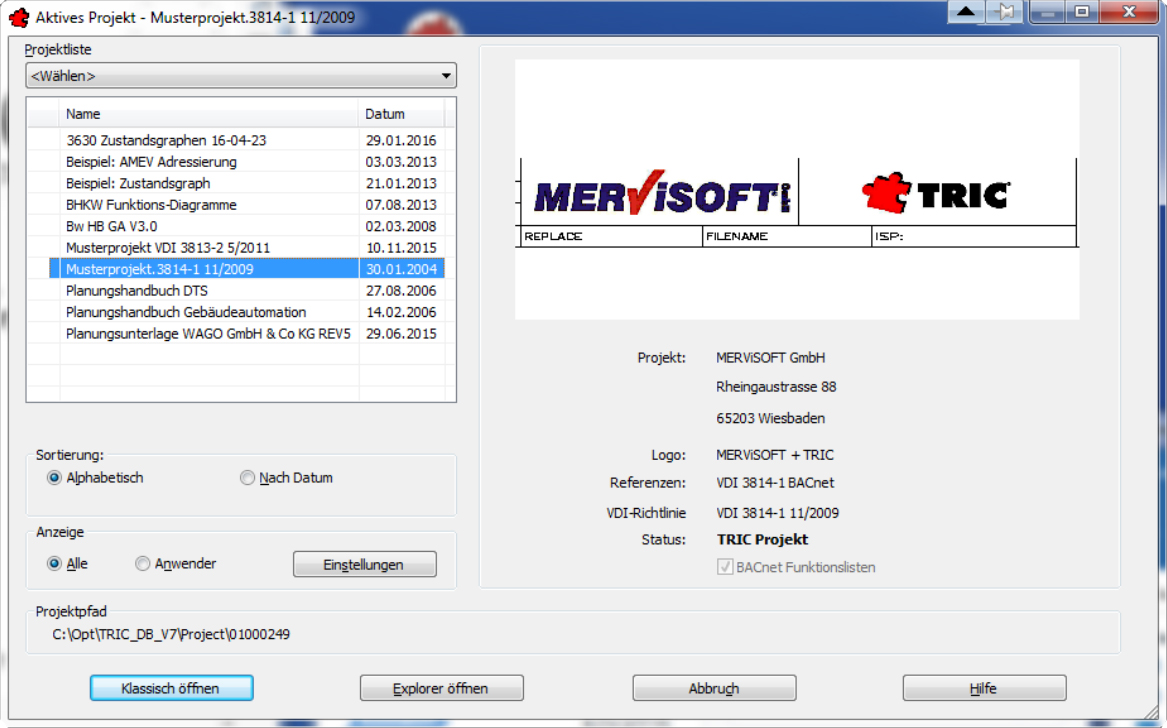The width and height of the screenshot is (1167, 728).
Task: Click date cell 27.08.2006
Action: (x=401, y=290)
